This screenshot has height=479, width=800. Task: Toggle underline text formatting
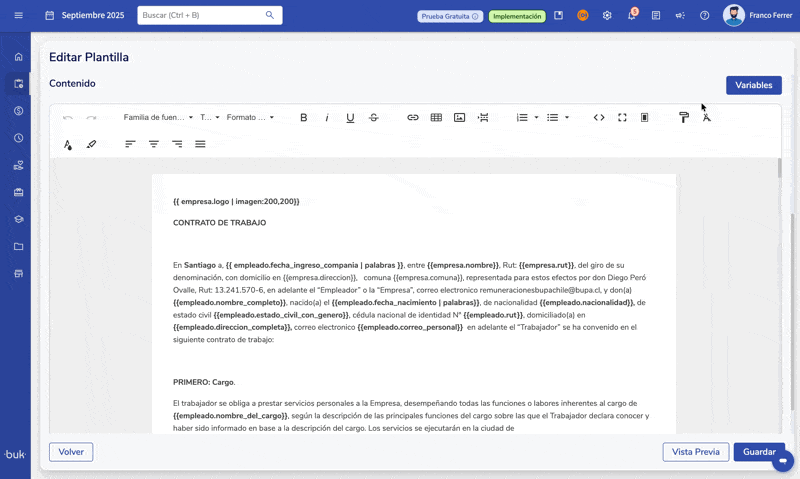click(x=350, y=118)
